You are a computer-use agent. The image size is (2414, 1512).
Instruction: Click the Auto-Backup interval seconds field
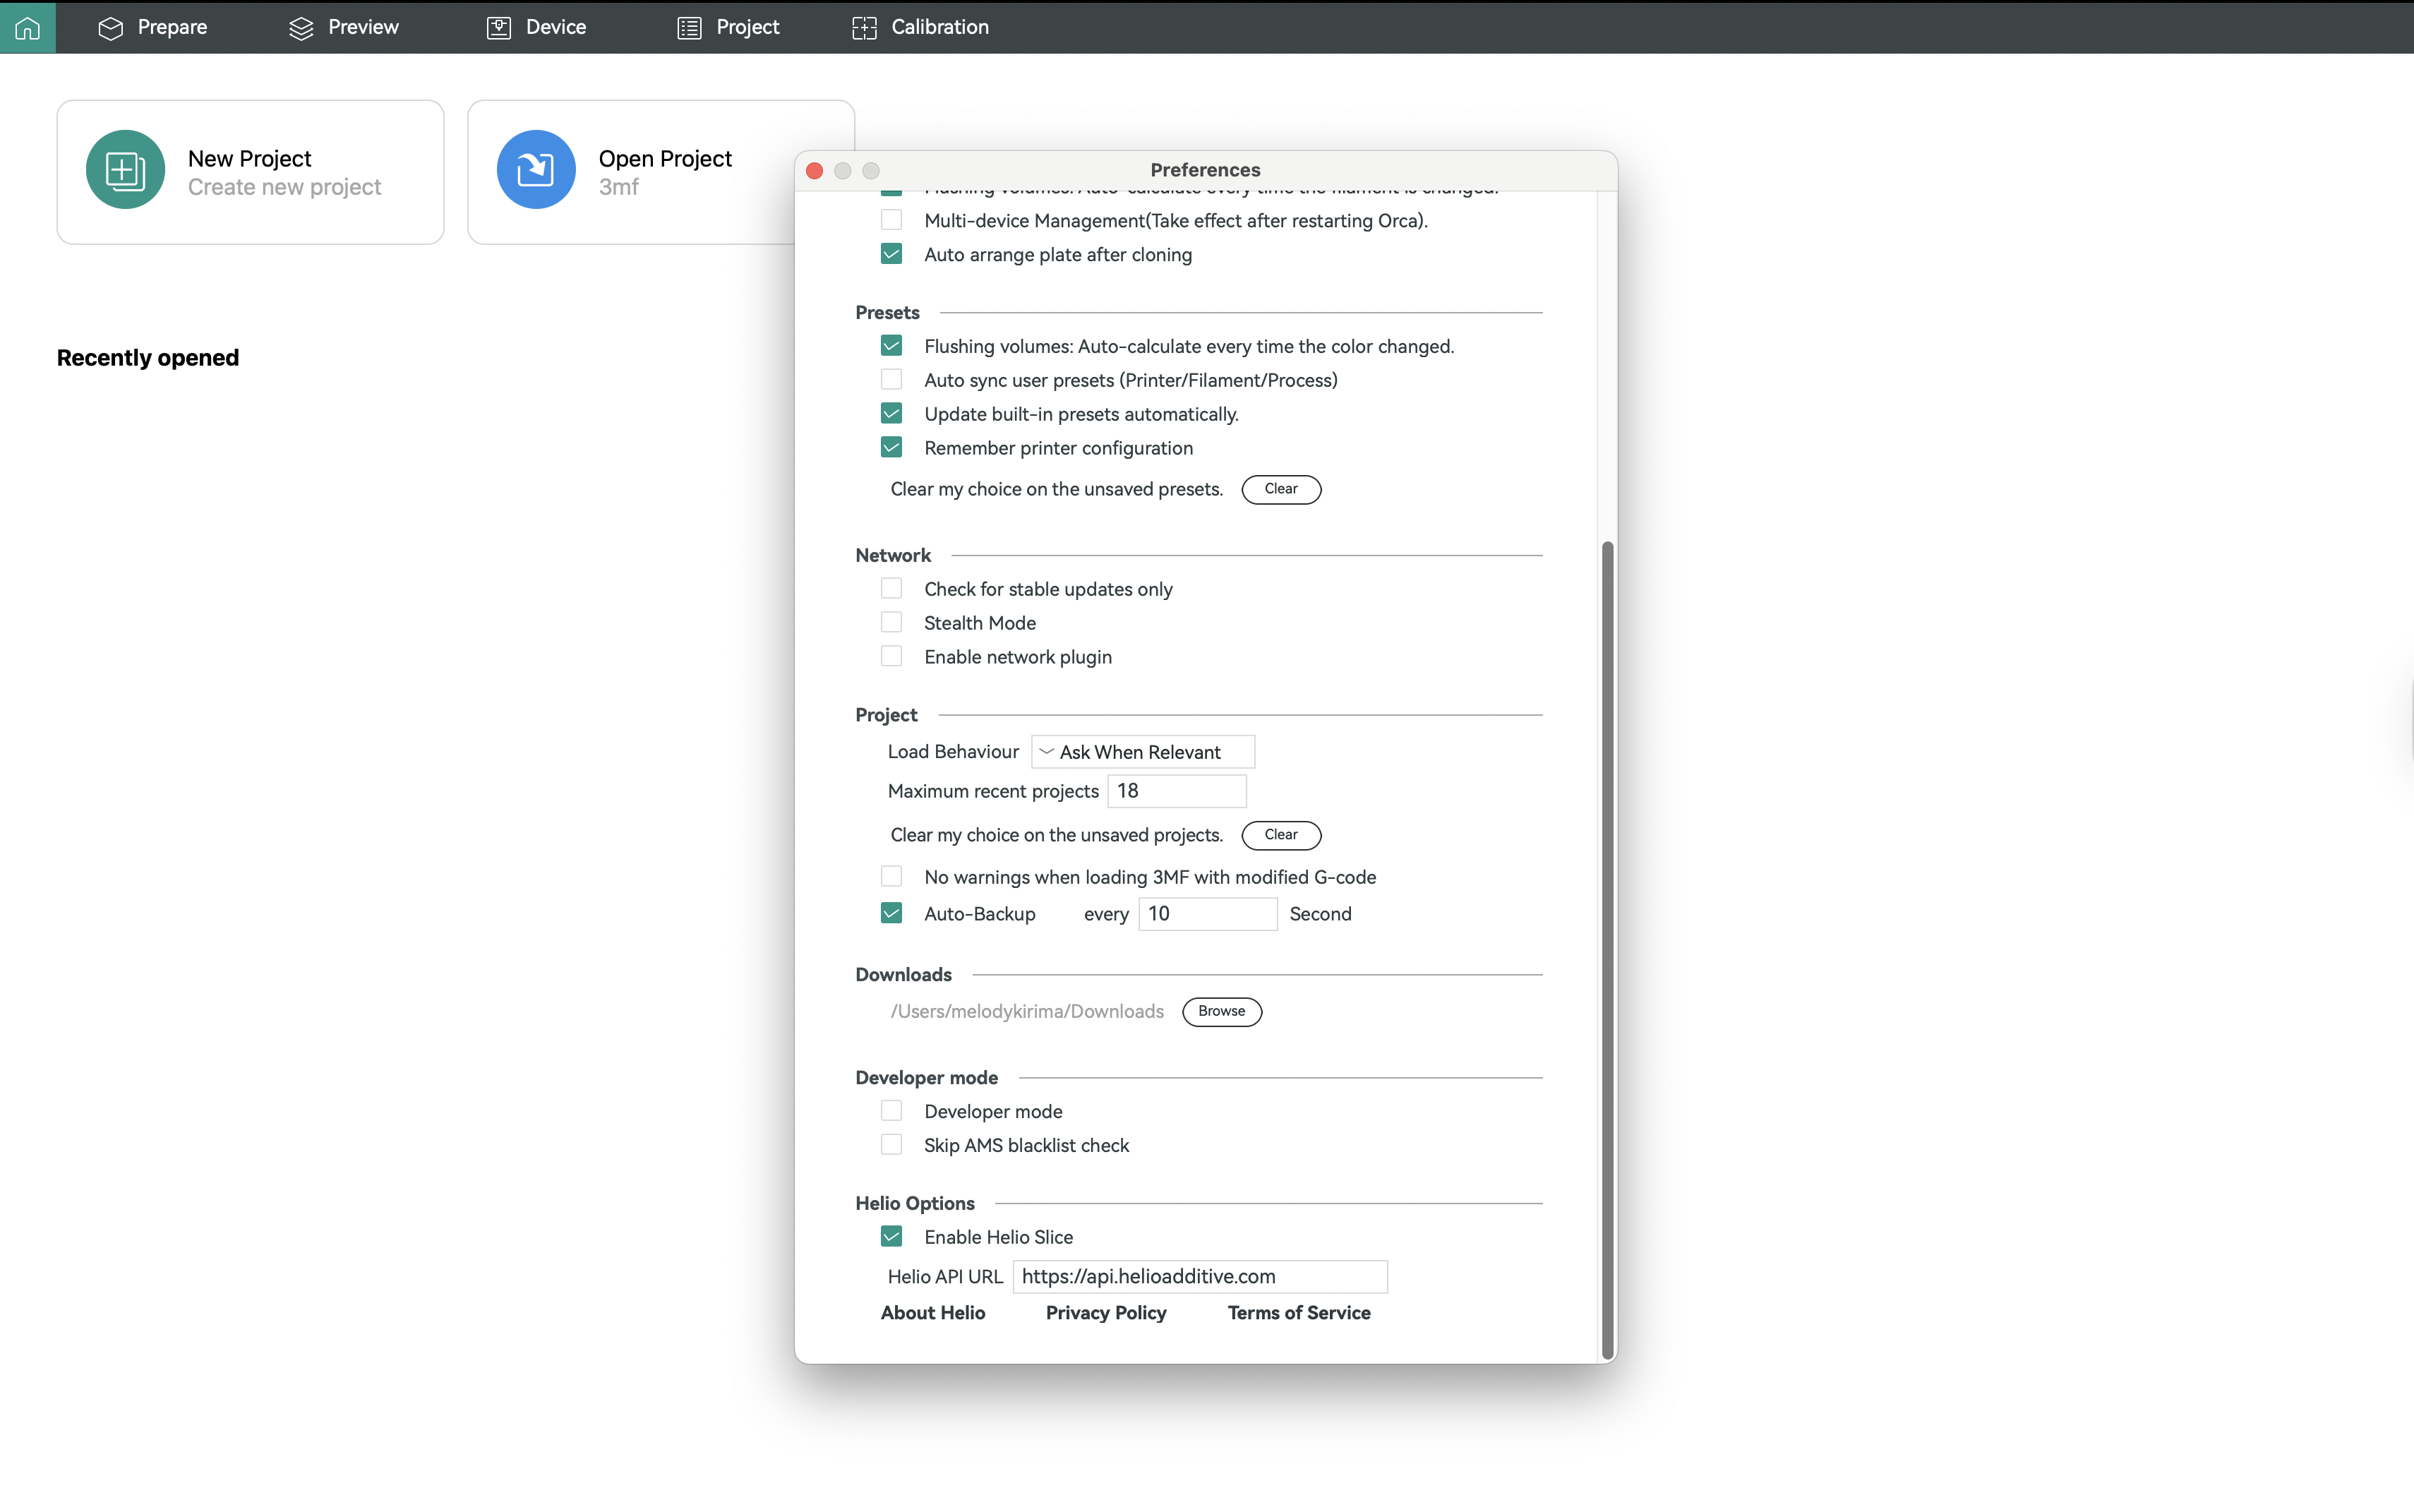click(1208, 914)
